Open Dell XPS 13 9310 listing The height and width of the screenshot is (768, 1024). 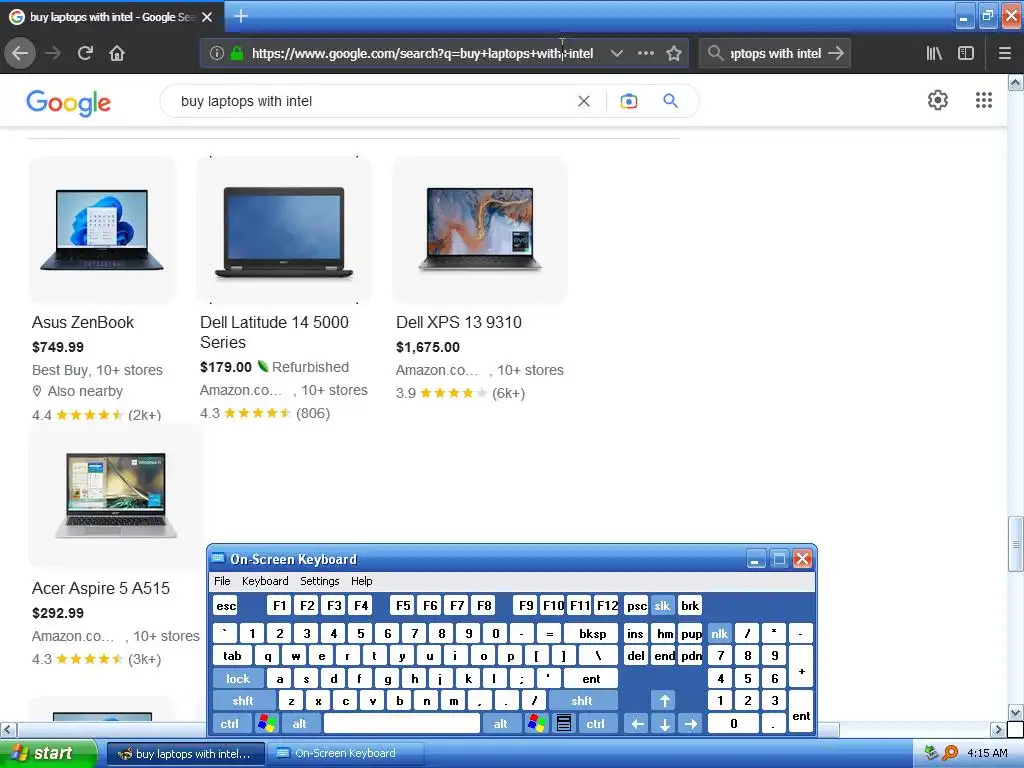click(458, 322)
